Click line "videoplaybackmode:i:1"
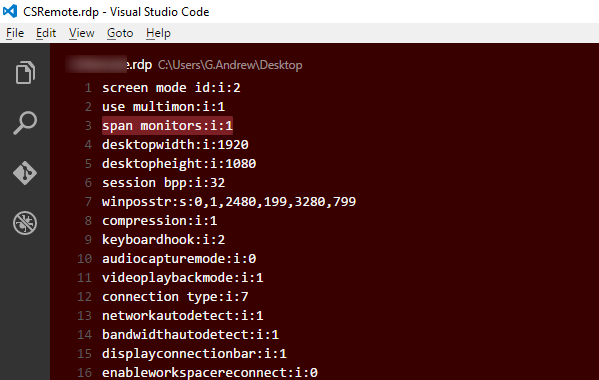 click(183, 278)
